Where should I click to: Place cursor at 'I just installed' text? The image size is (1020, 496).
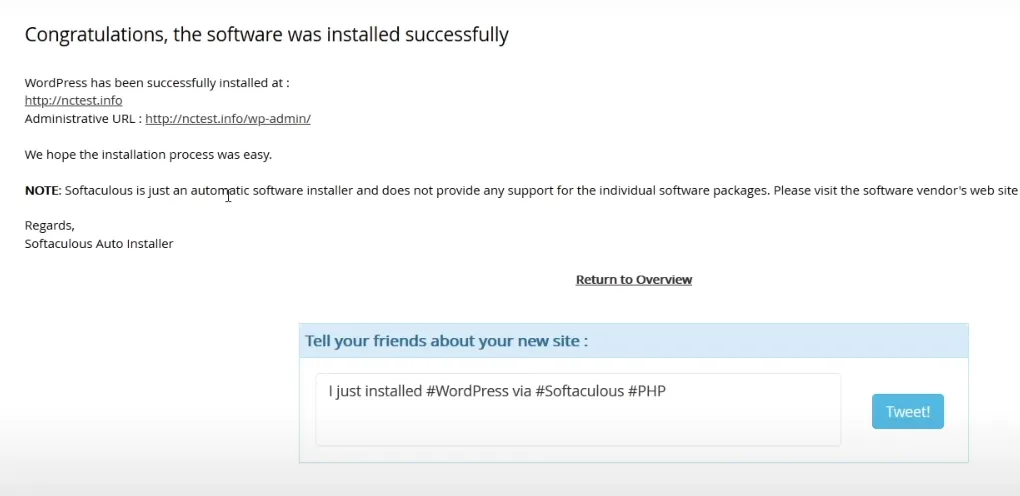tap(375, 392)
